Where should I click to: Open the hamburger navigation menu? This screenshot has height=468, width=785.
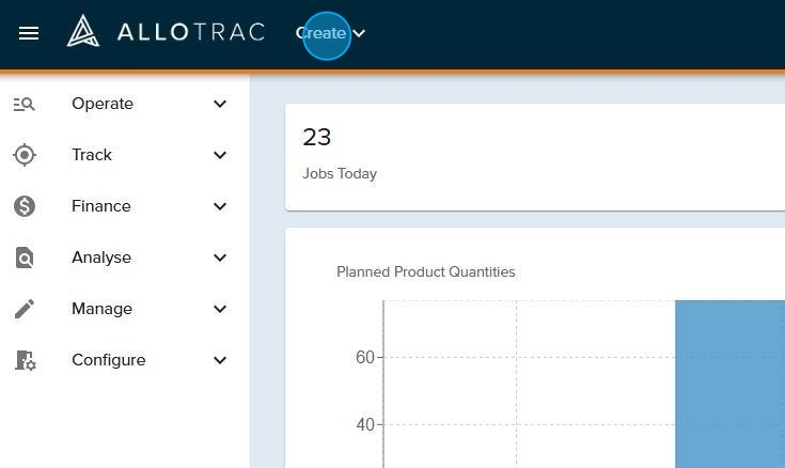(29, 33)
